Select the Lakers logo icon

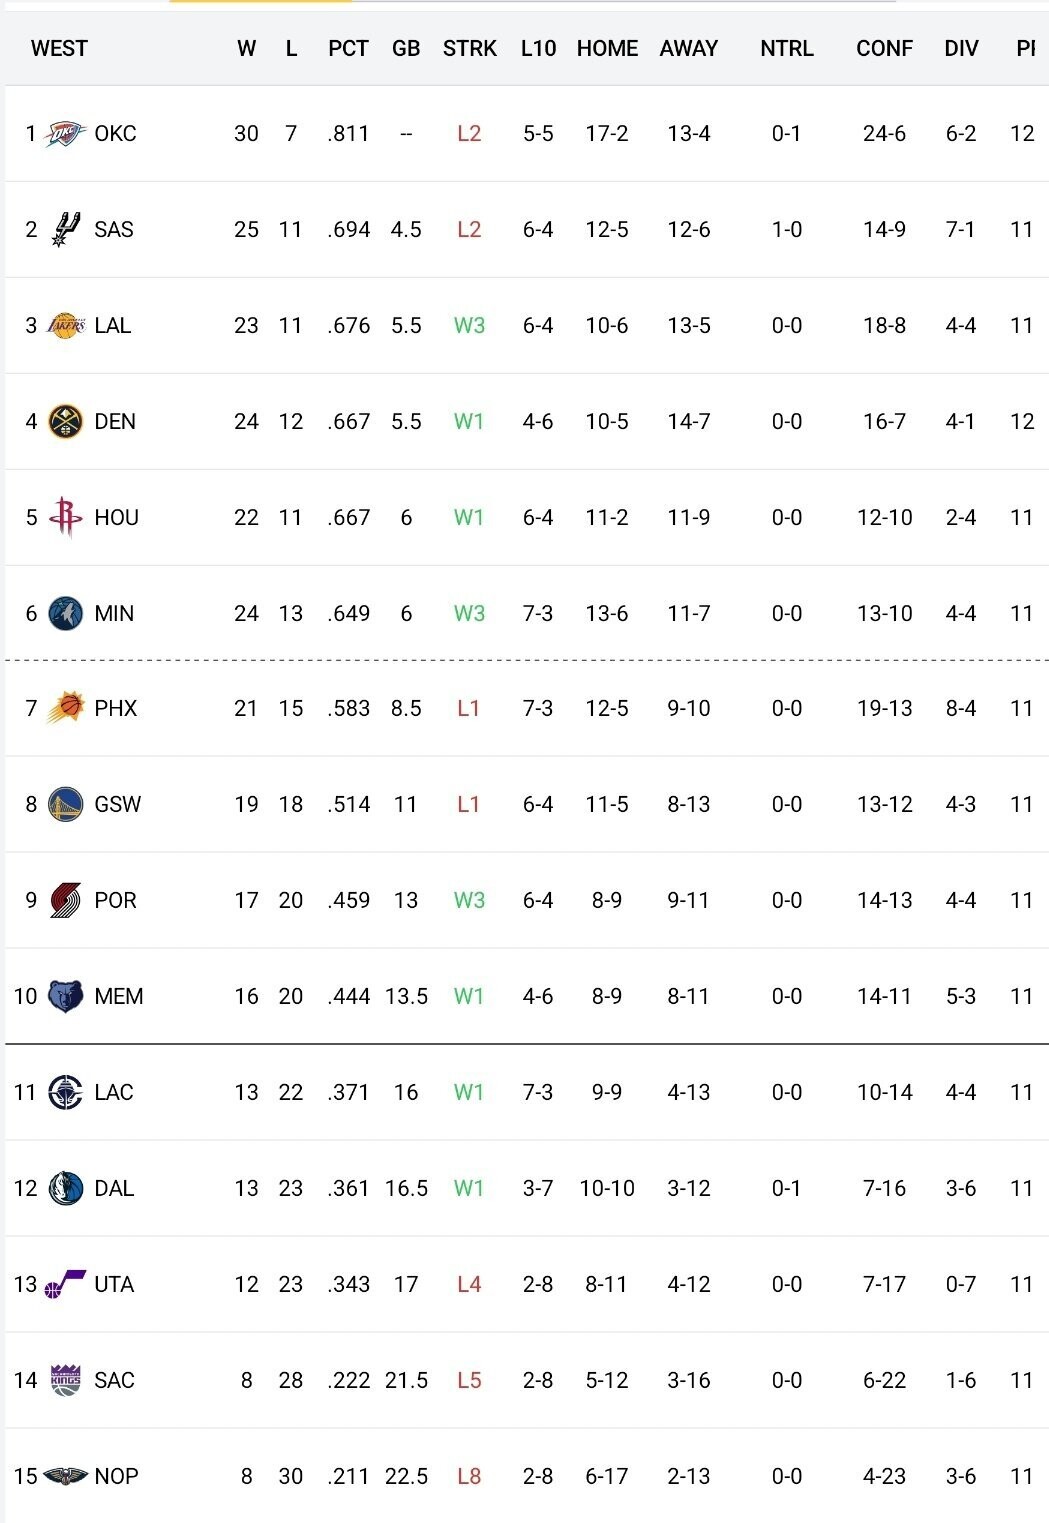click(x=66, y=325)
